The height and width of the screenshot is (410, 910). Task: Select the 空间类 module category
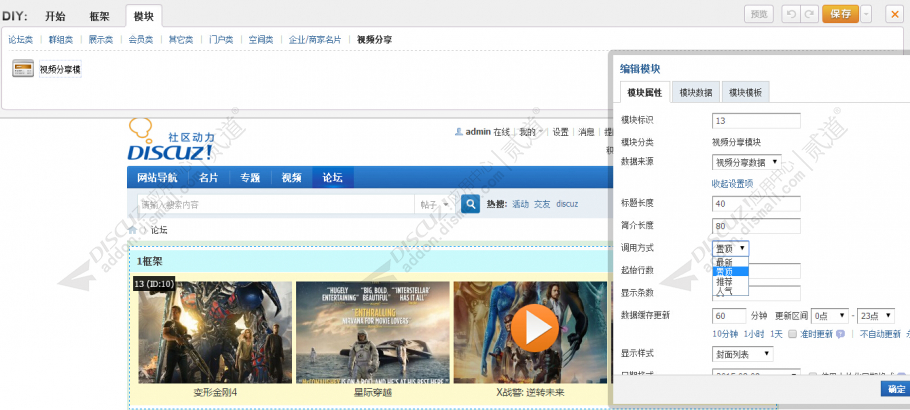click(261, 39)
